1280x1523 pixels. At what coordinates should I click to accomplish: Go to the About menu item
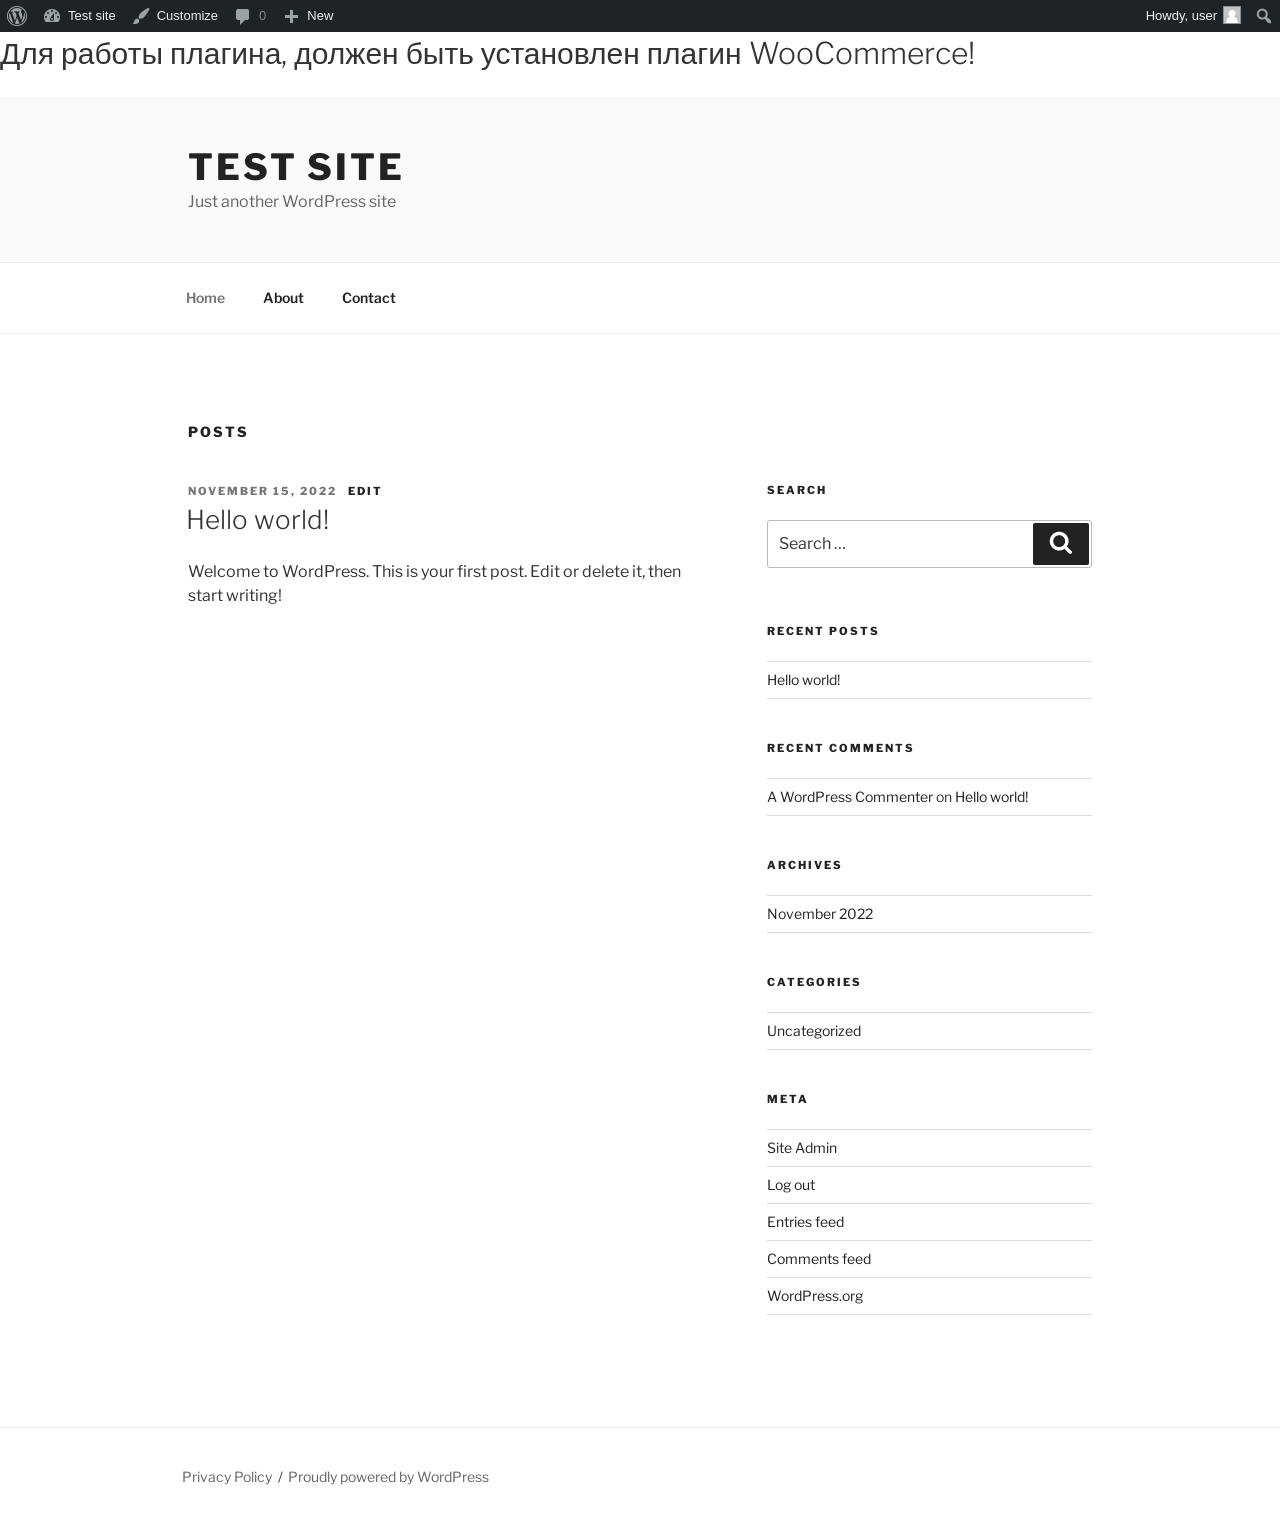(283, 298)
